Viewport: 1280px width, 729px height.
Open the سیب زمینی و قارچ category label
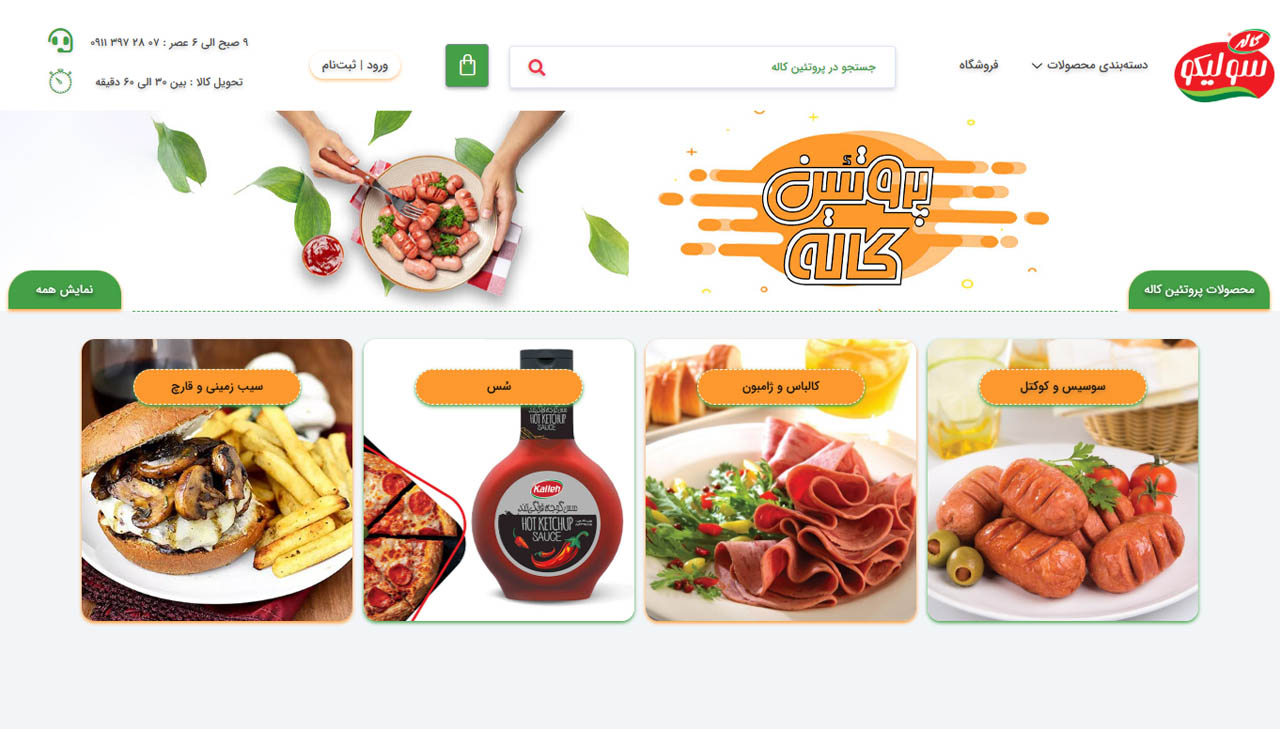tap(217, 387)
